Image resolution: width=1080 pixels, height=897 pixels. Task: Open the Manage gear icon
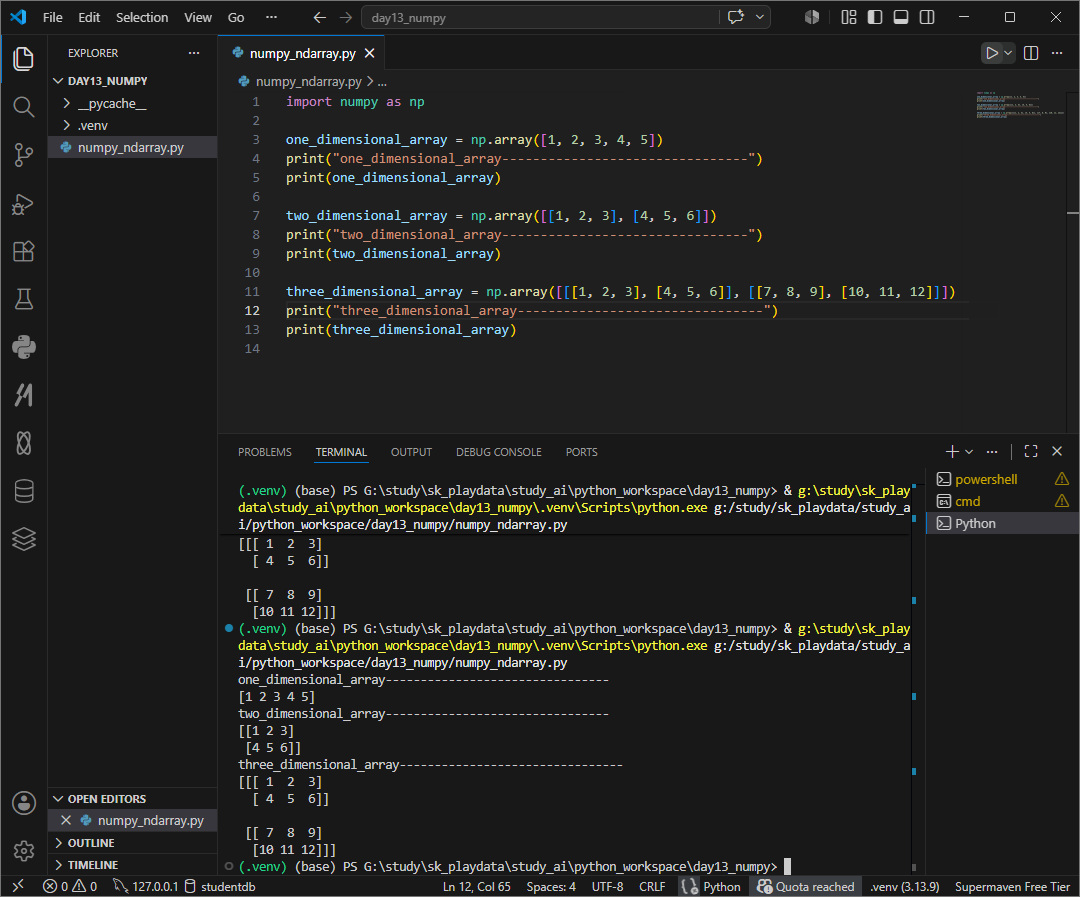pyautogui.click(x=23, y=851)
